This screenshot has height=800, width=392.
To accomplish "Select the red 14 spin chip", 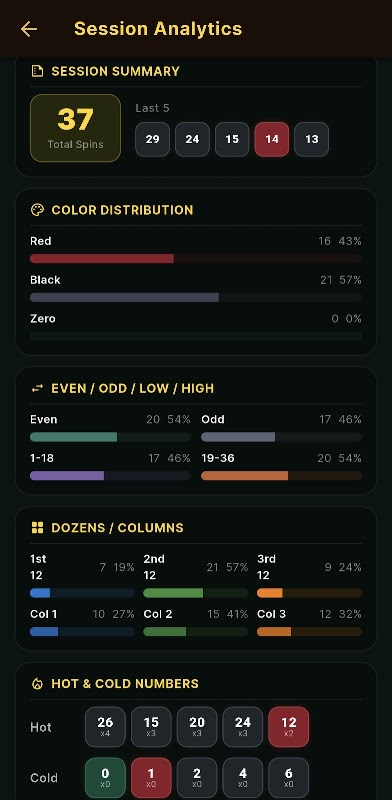I will coord(272,139).
